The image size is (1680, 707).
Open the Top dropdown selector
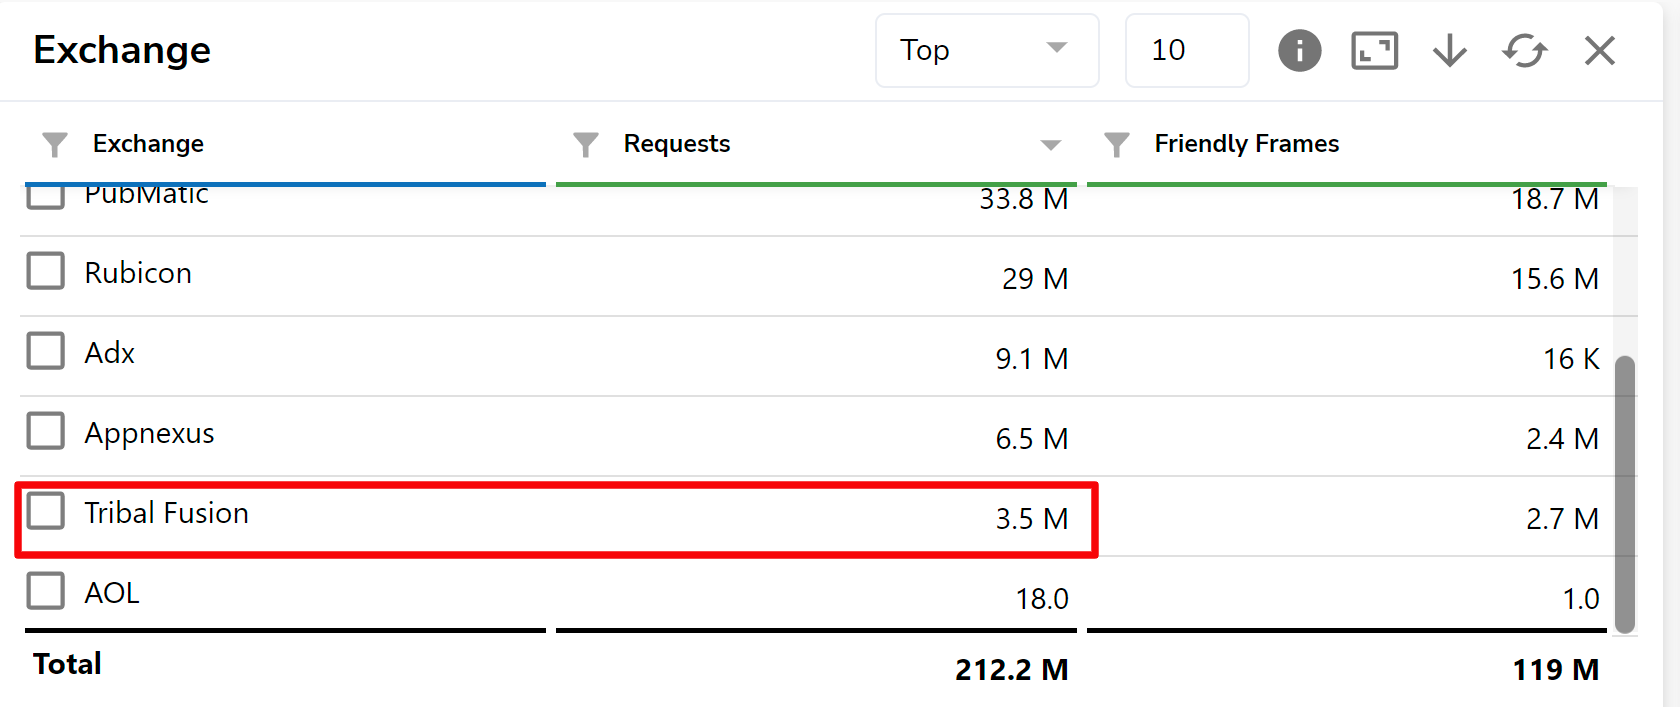tap(986, 50)
